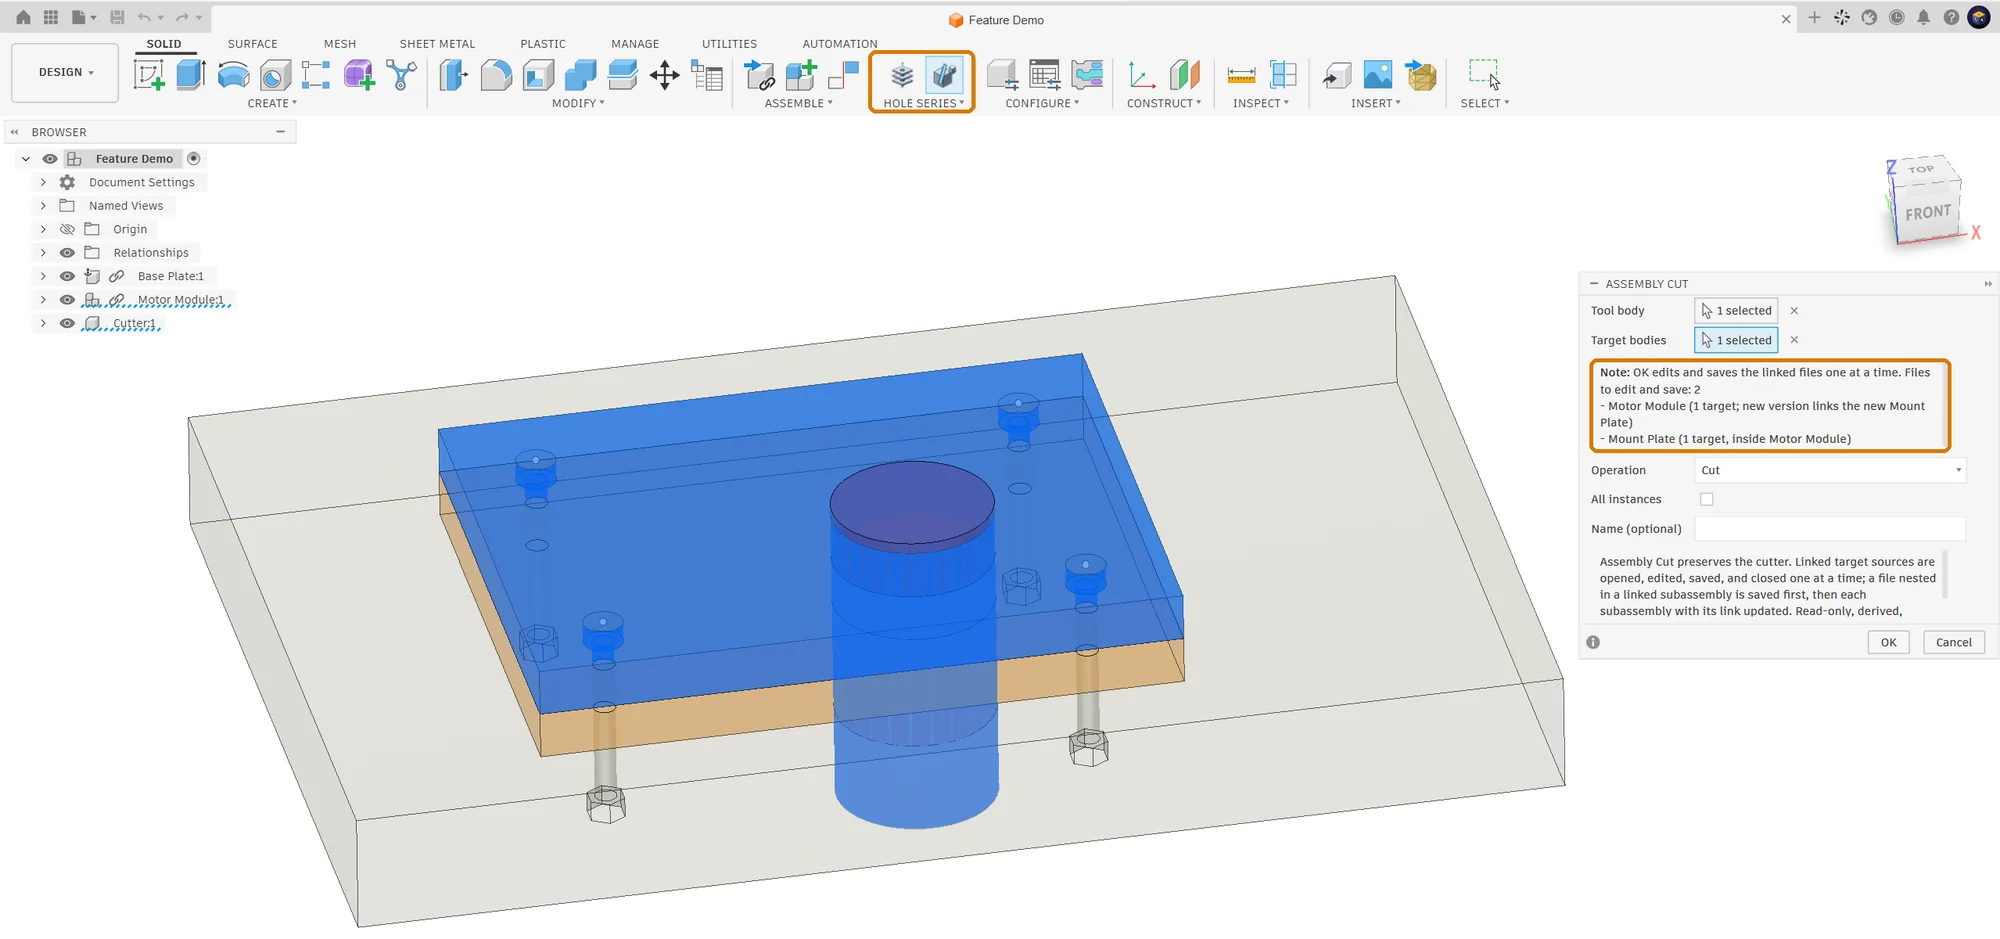Image resolution: width=2000 pixels, height=939 pixels.
Task: Hide the Base Plate:1 component
Action: pos(67,276)
